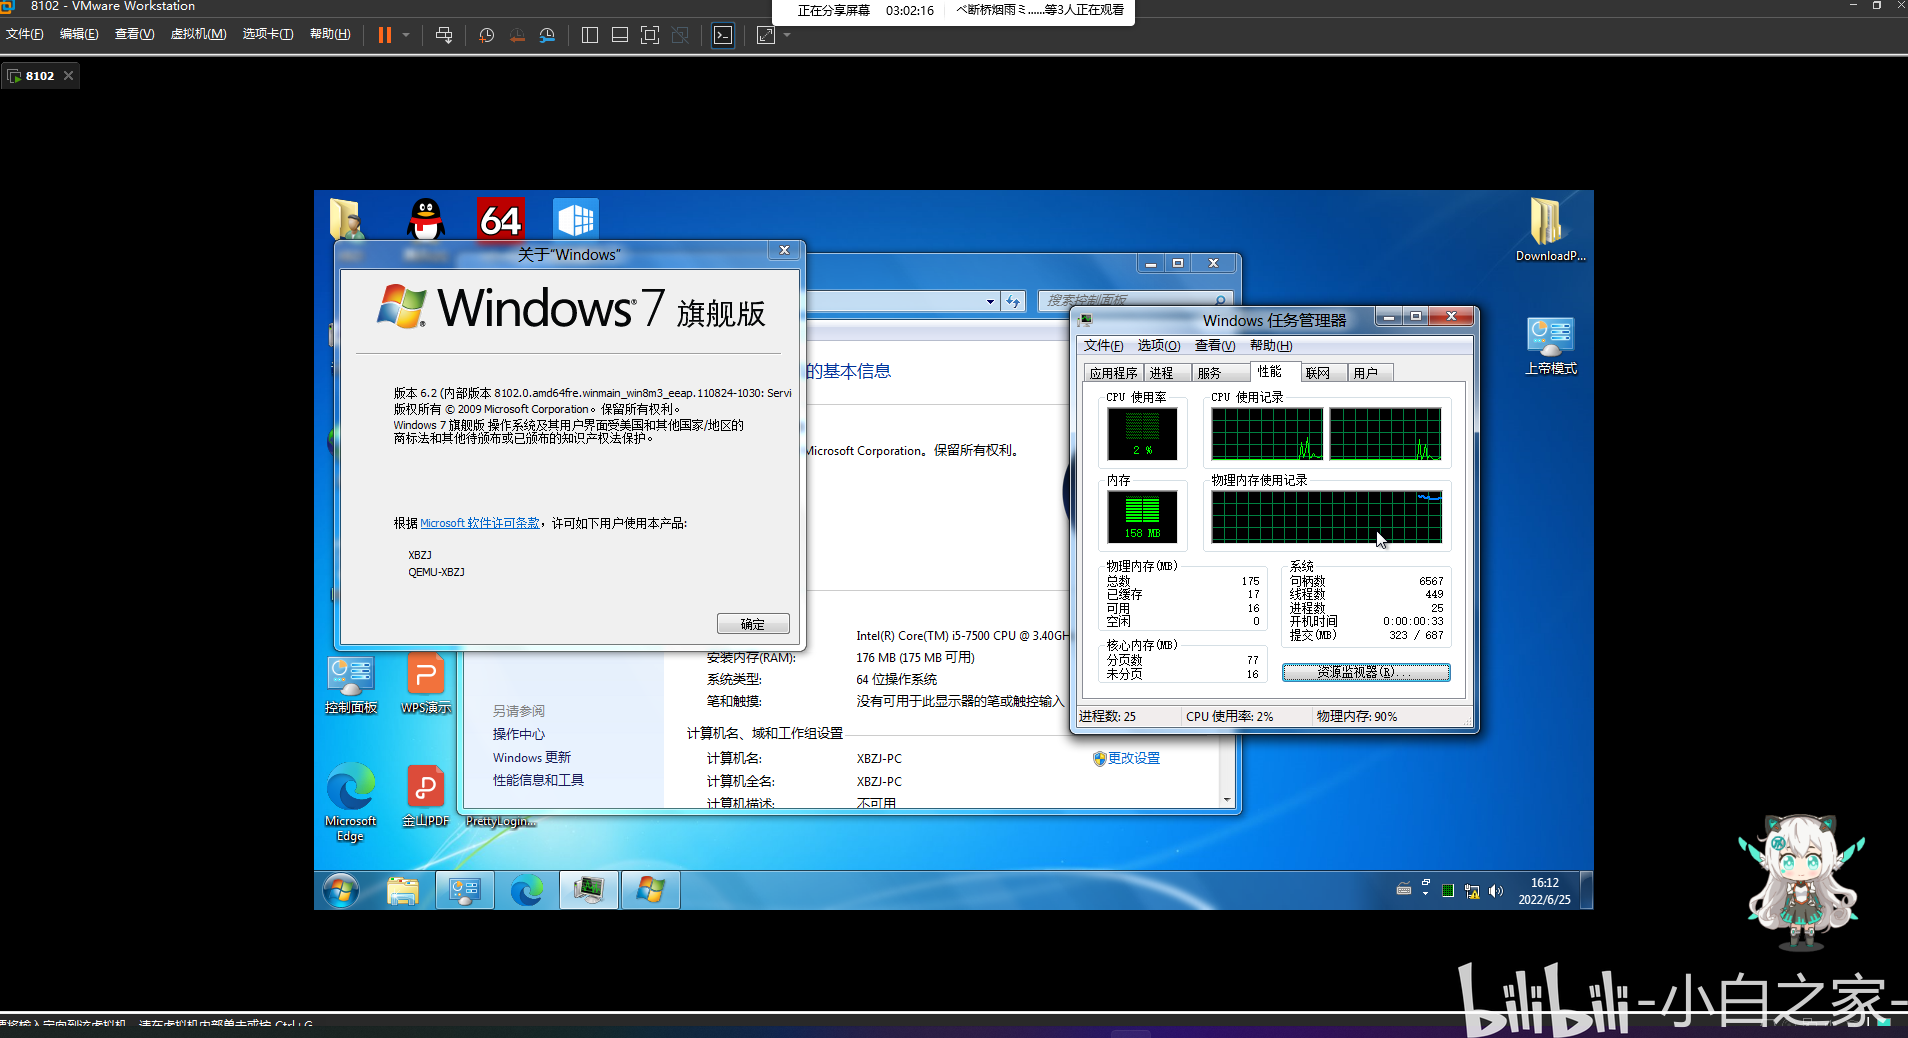Select the 金山PDF desktop icon
The width and height of the screenshot is (1908, 1038).
click(426, 796)
